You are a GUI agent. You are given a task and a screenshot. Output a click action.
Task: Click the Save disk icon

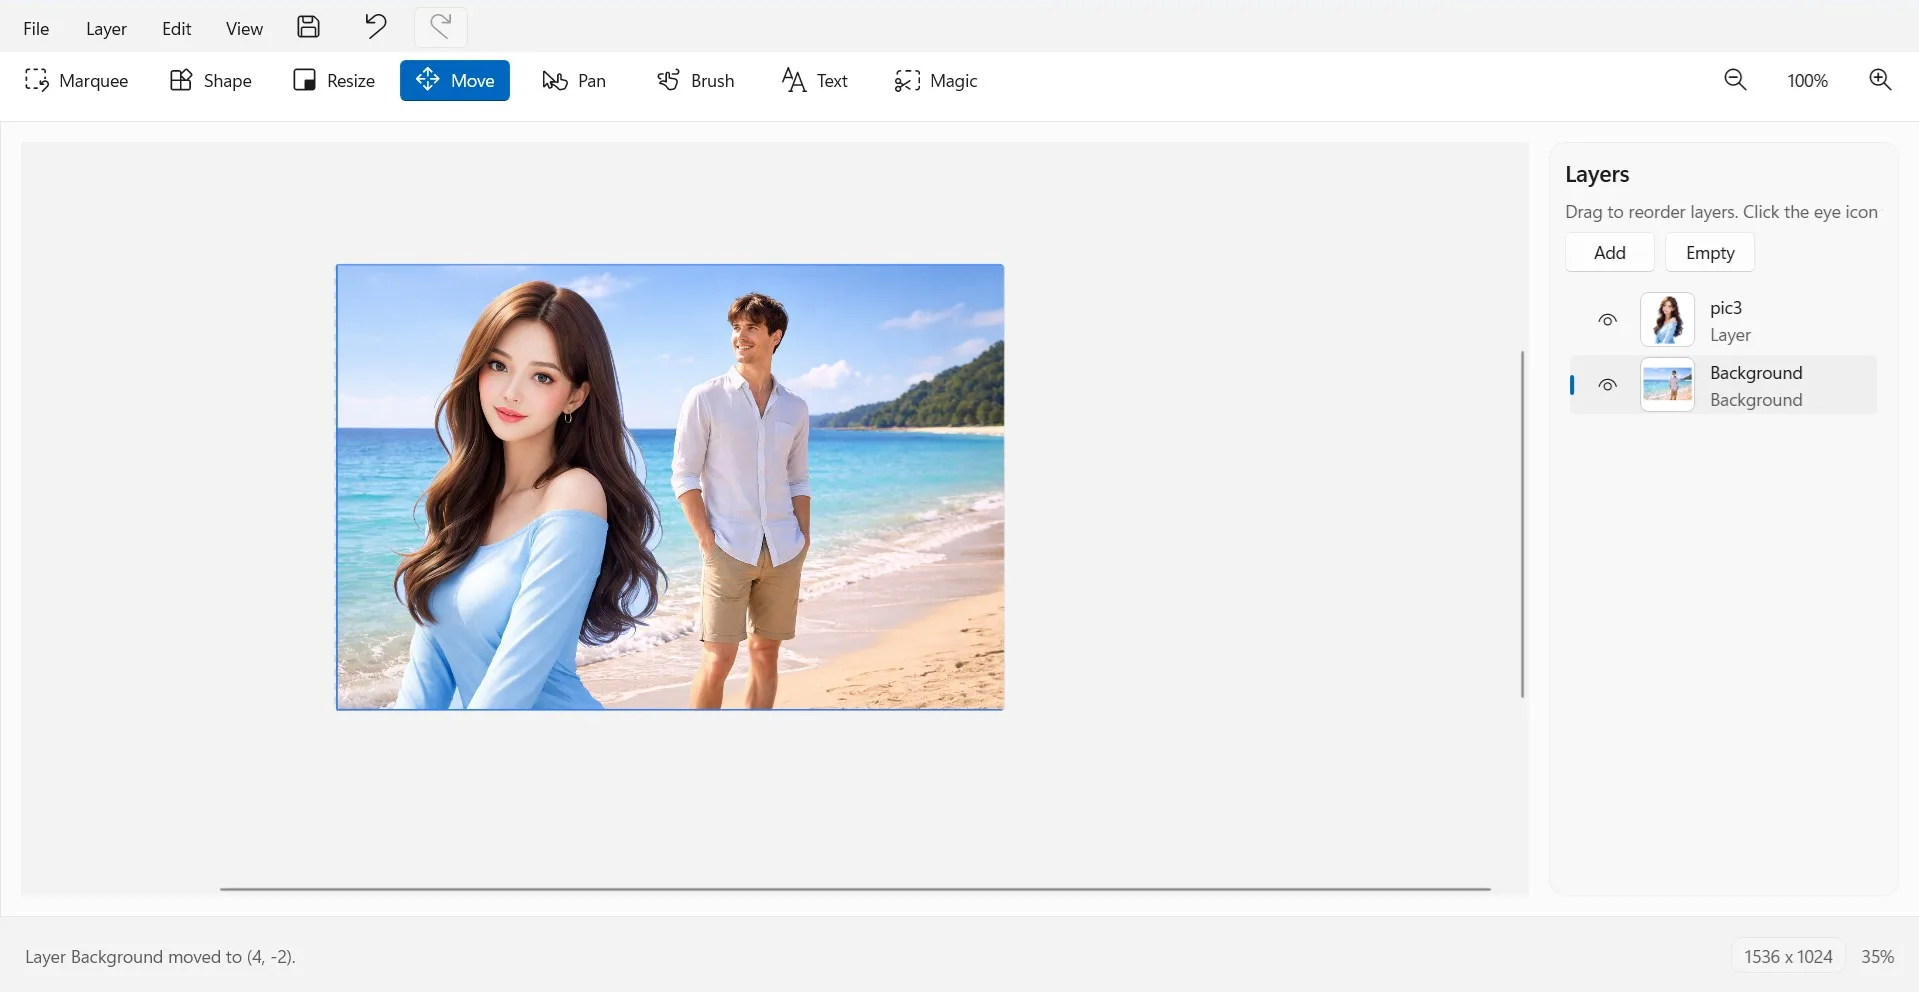pos(309,27)
